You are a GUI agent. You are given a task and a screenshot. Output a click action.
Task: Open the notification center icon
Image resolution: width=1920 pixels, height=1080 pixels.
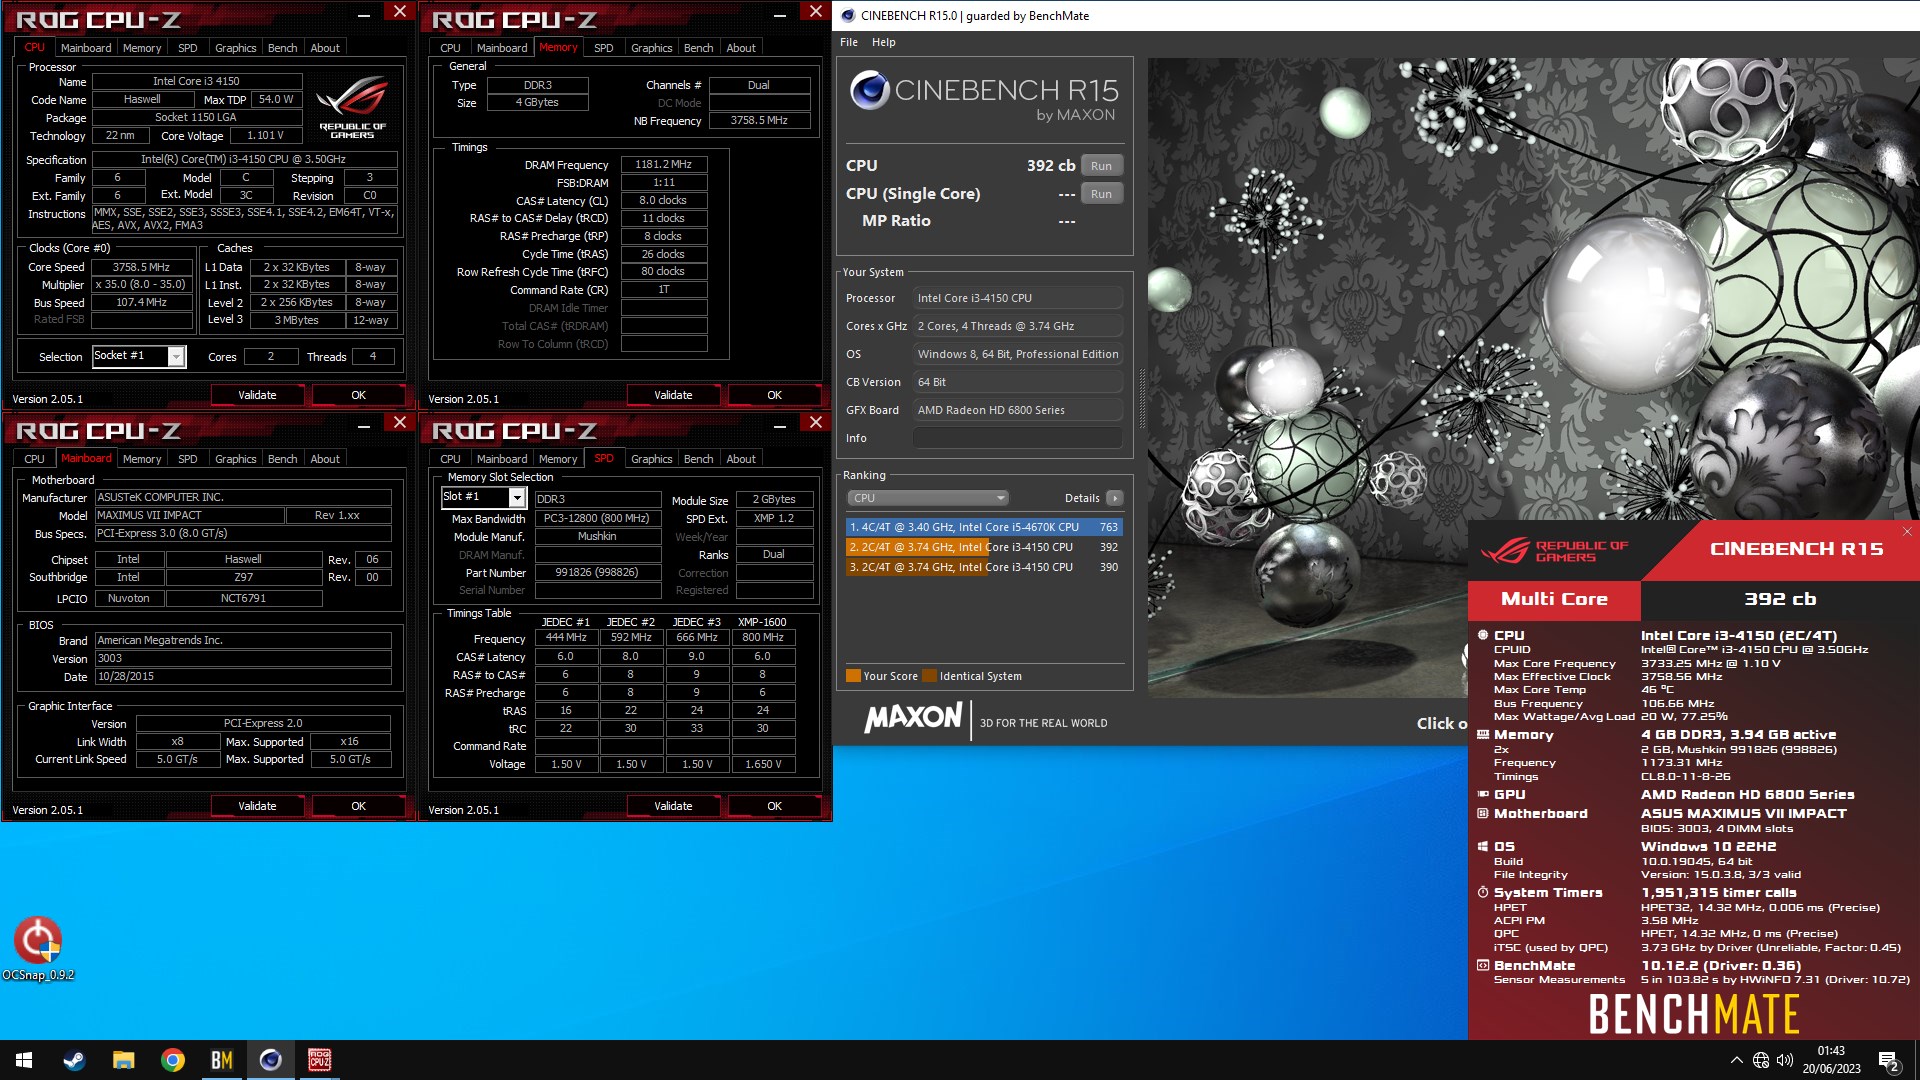pos(1889,1061)
